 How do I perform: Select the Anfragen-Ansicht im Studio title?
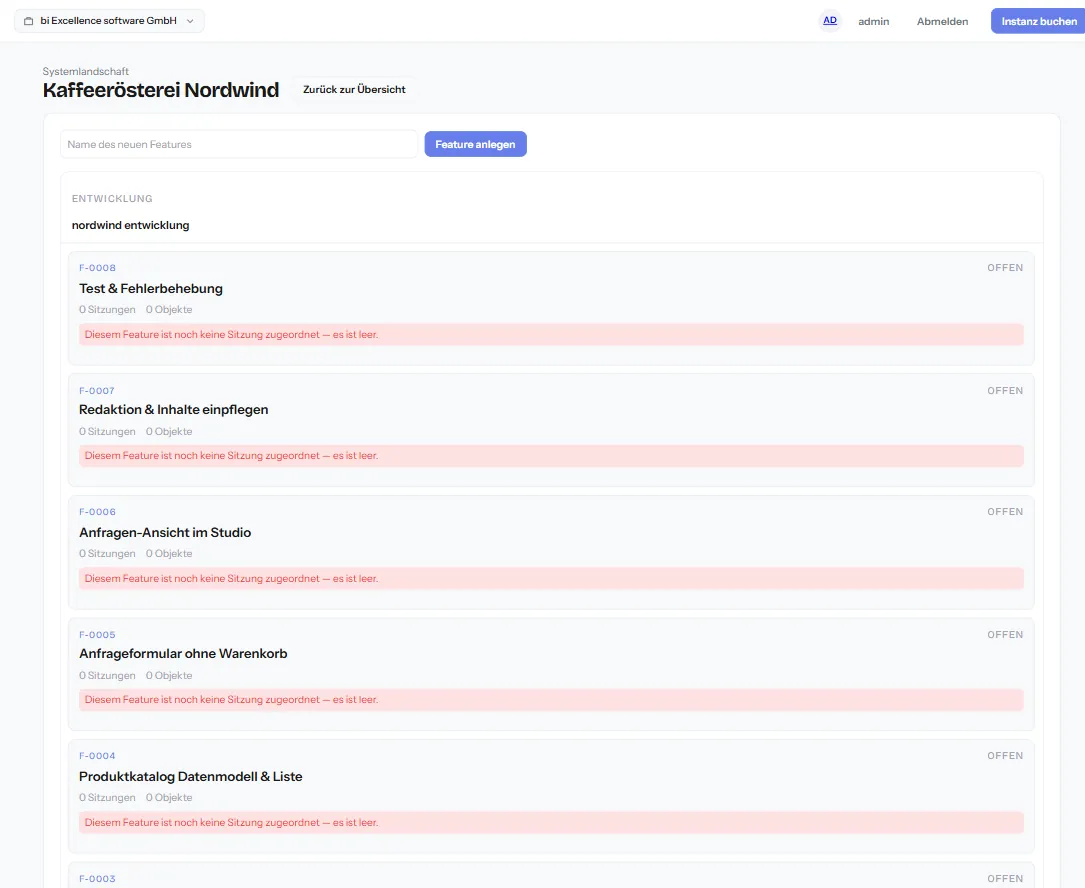tap(165, 532)
